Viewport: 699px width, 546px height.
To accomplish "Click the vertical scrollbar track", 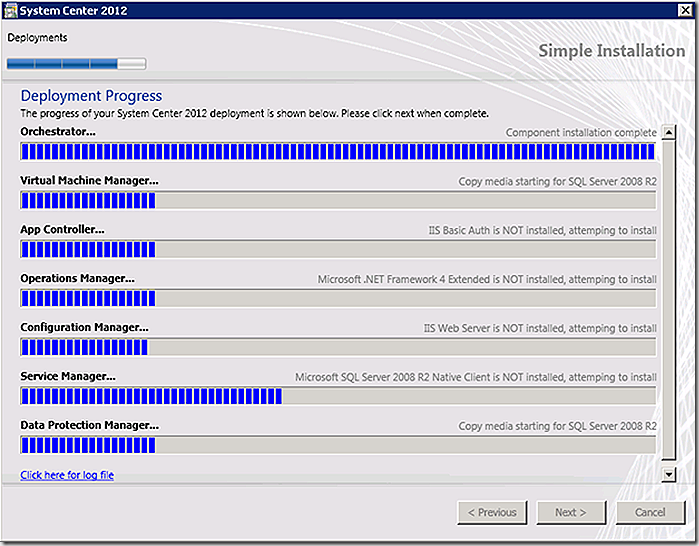I will coord(669,300).
